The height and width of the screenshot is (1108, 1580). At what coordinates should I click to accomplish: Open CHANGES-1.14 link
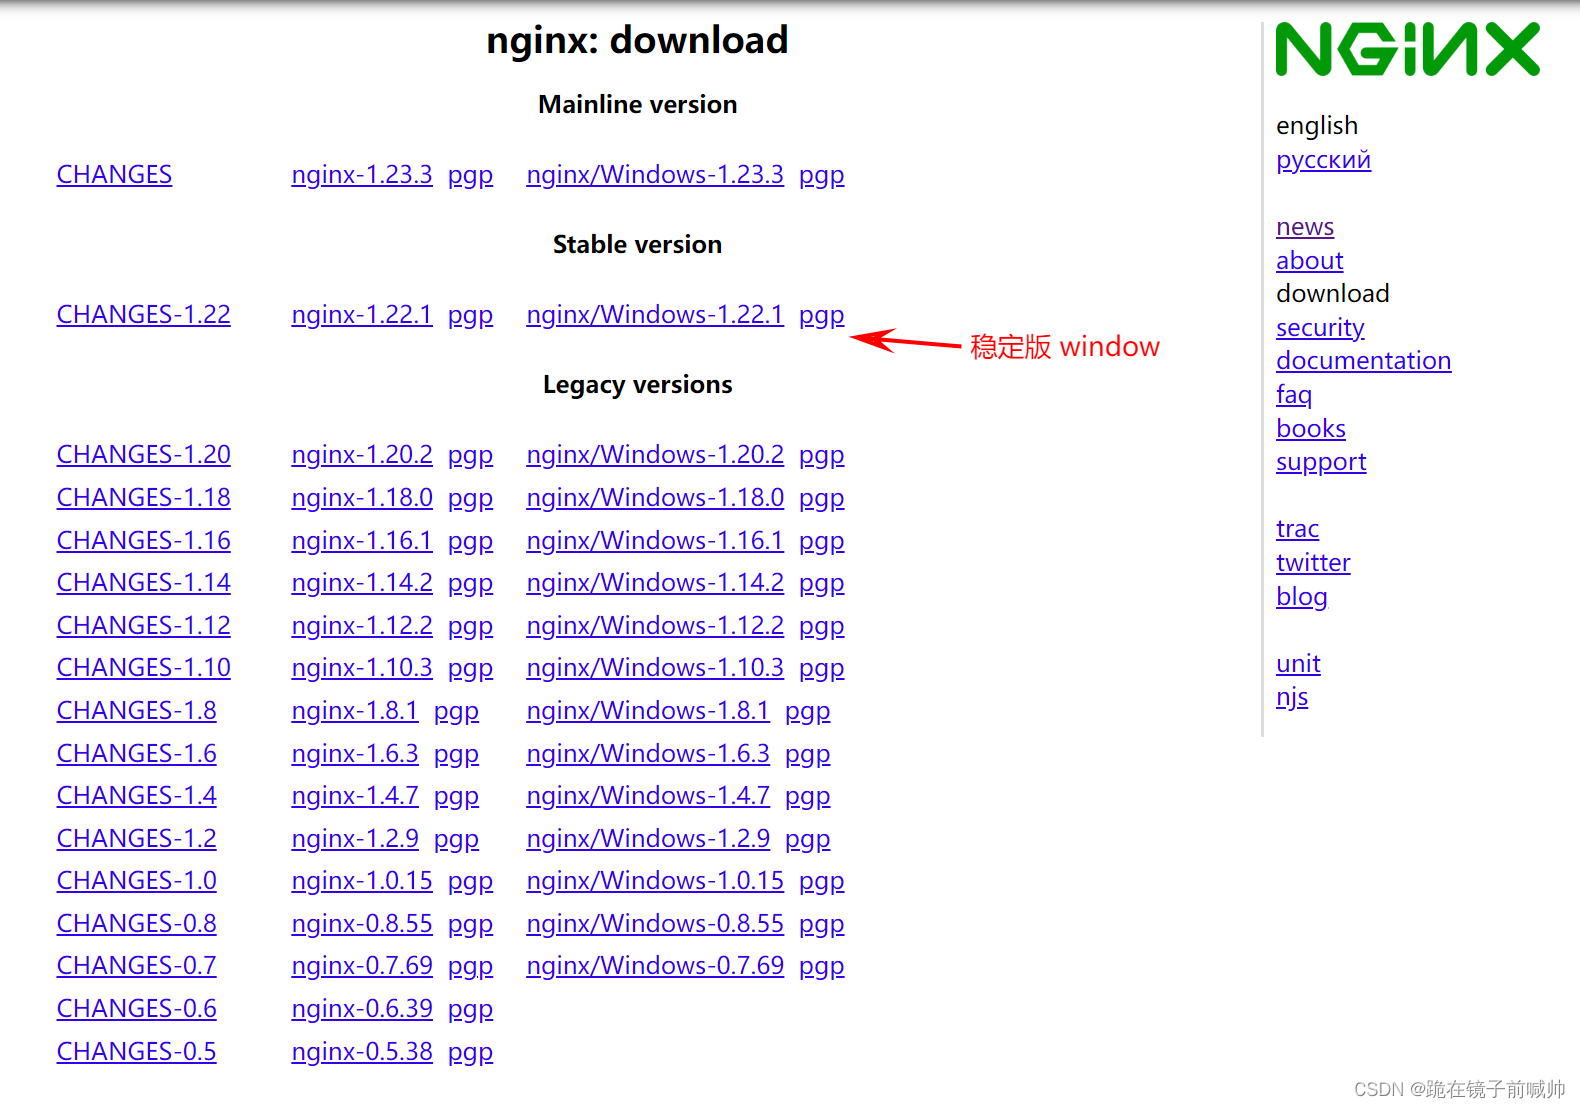[x=143, y=583]
